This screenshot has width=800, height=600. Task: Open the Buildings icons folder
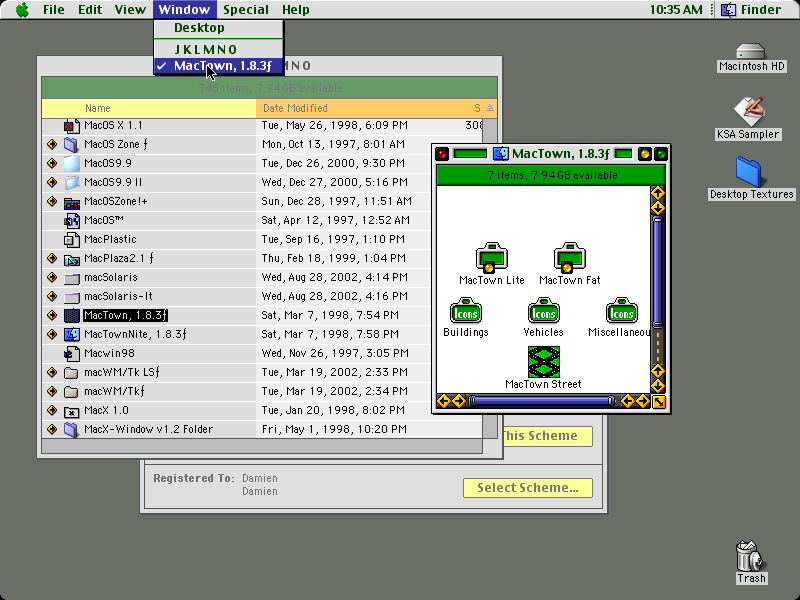point(465,310)
